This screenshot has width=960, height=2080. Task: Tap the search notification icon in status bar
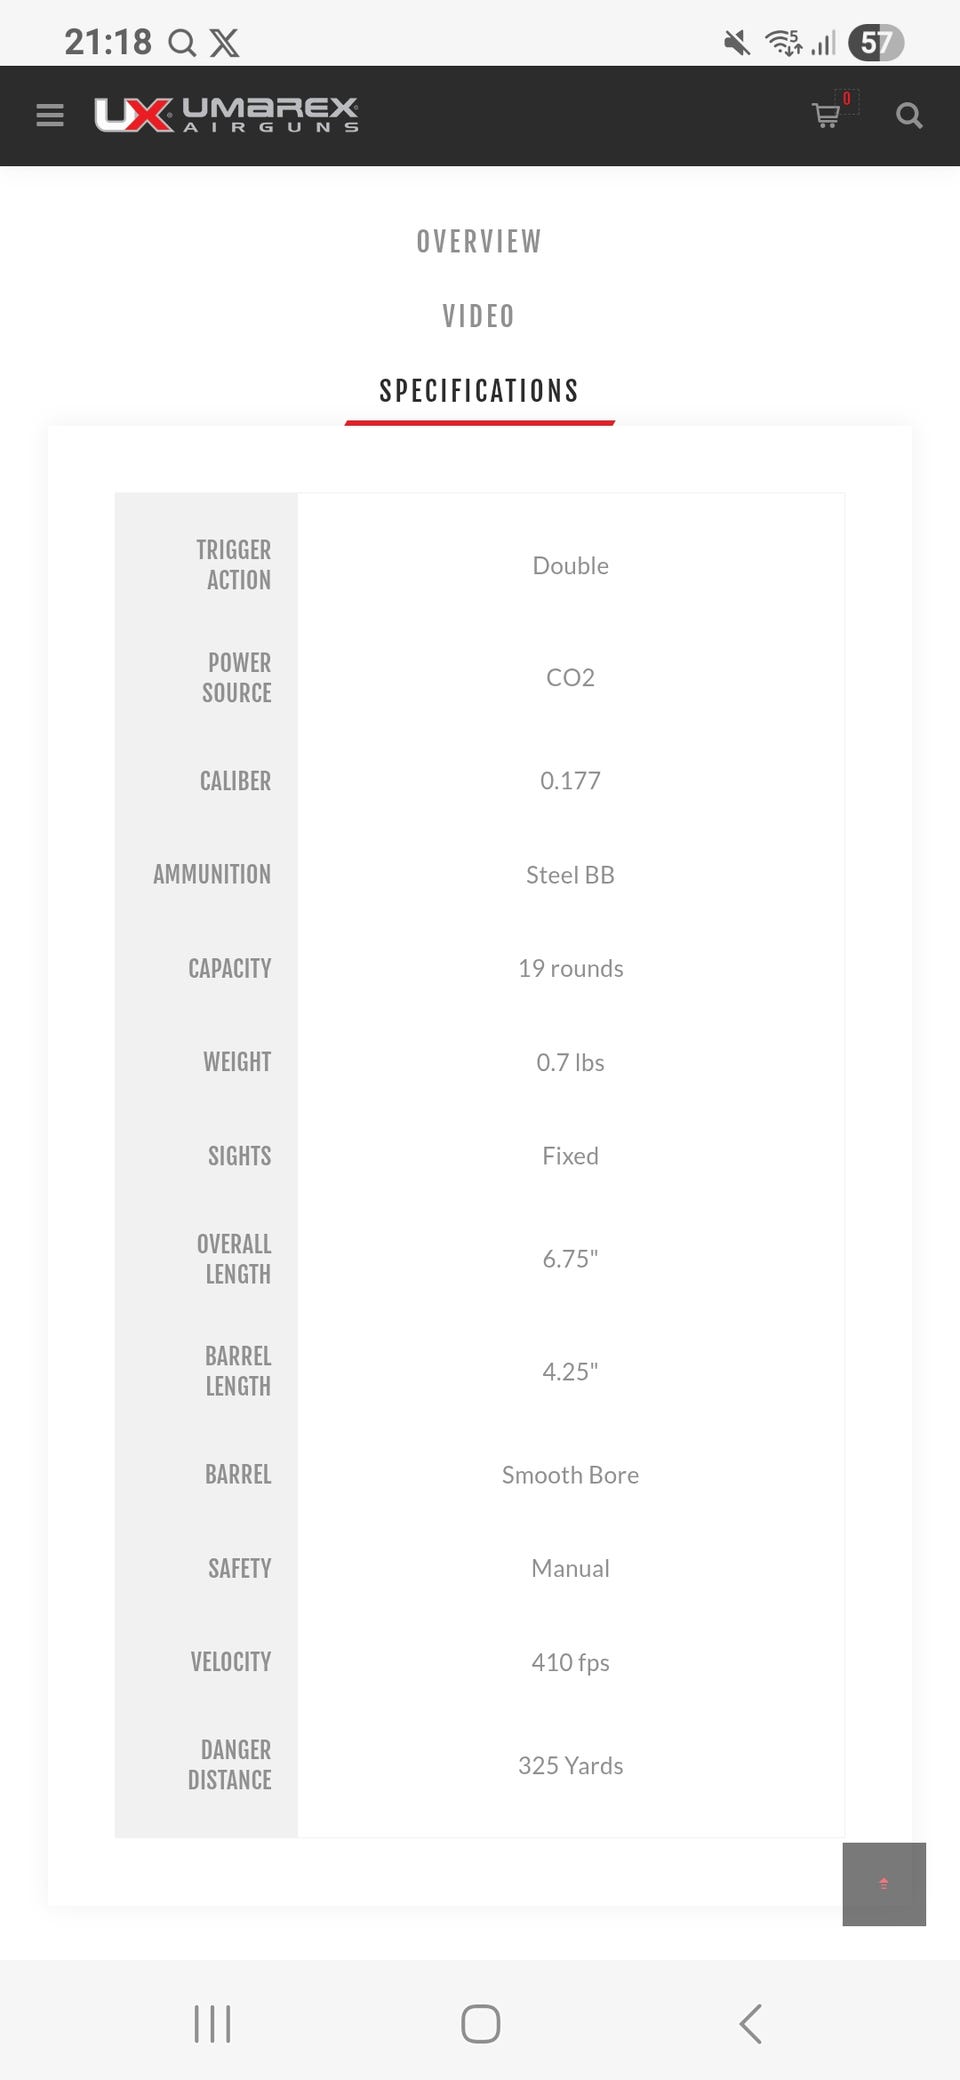click(182, 42)
